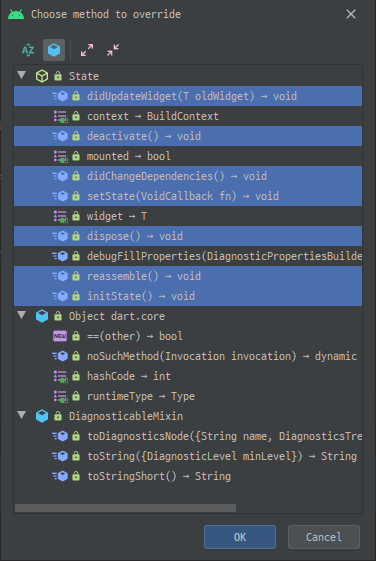Select deactivate() → void method

(x=188, y=136)
